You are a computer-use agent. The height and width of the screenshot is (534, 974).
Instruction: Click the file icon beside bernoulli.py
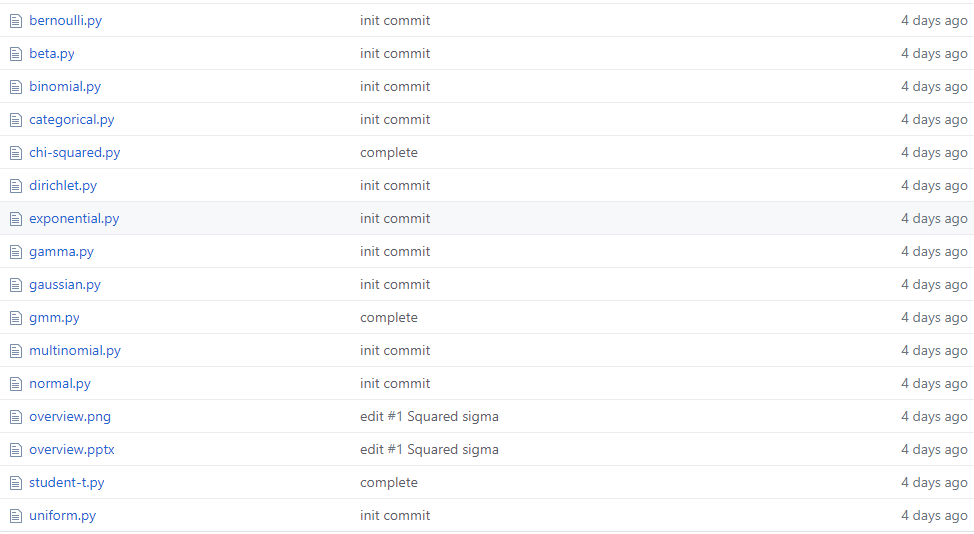click(x=16, y=21)
